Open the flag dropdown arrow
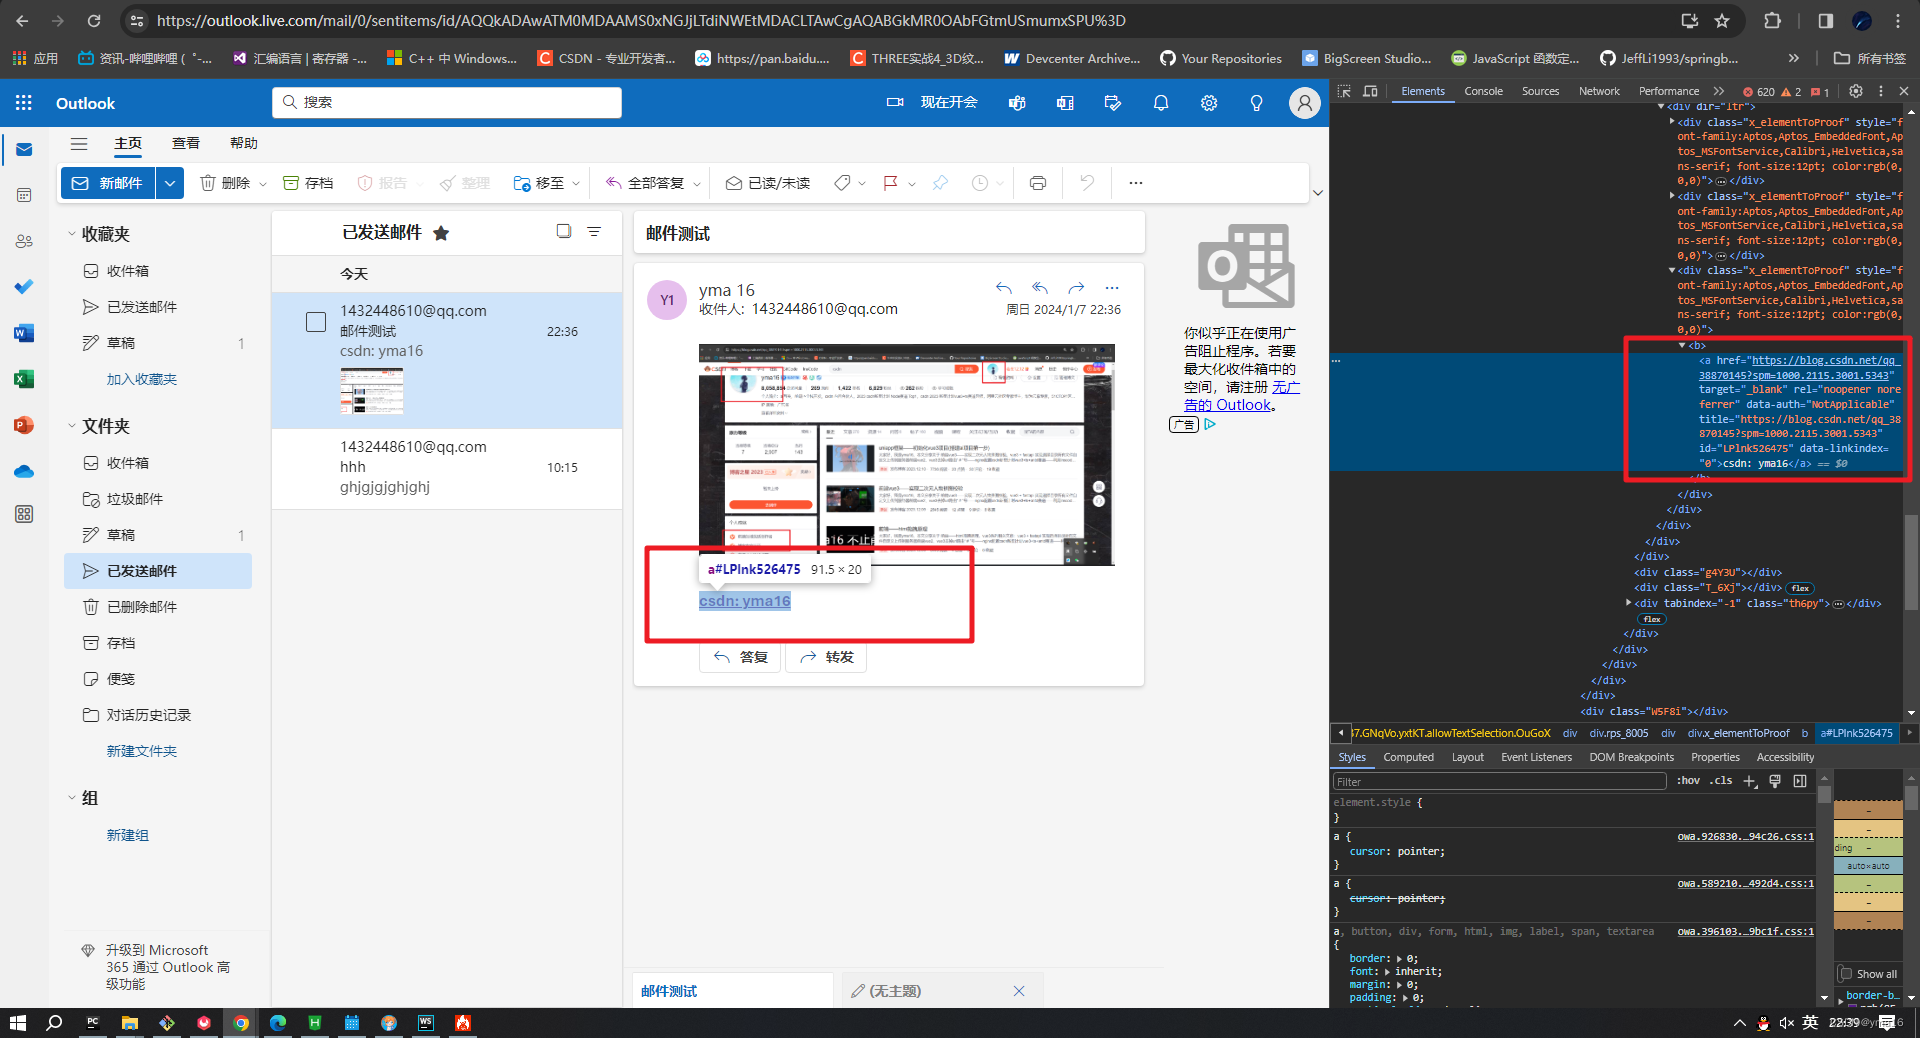1920x1038 pixels. coord(912,184)
